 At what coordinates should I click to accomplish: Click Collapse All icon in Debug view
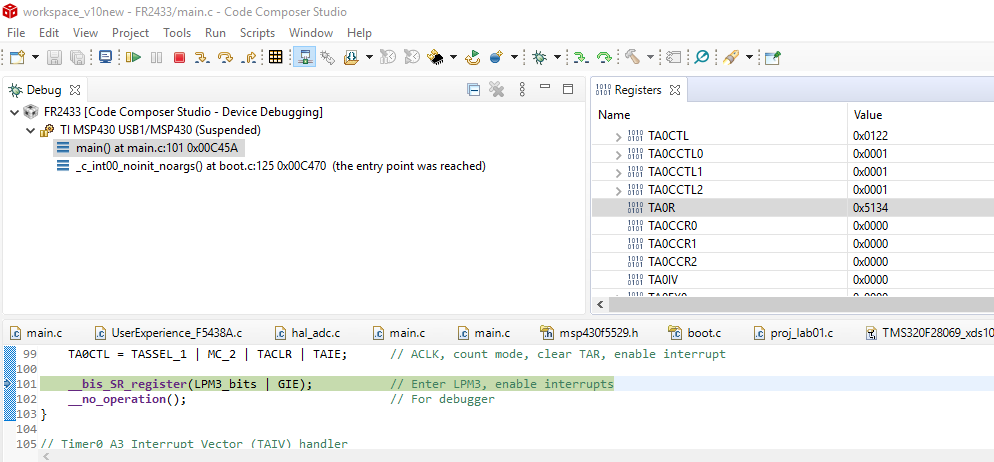click(474, 90)
